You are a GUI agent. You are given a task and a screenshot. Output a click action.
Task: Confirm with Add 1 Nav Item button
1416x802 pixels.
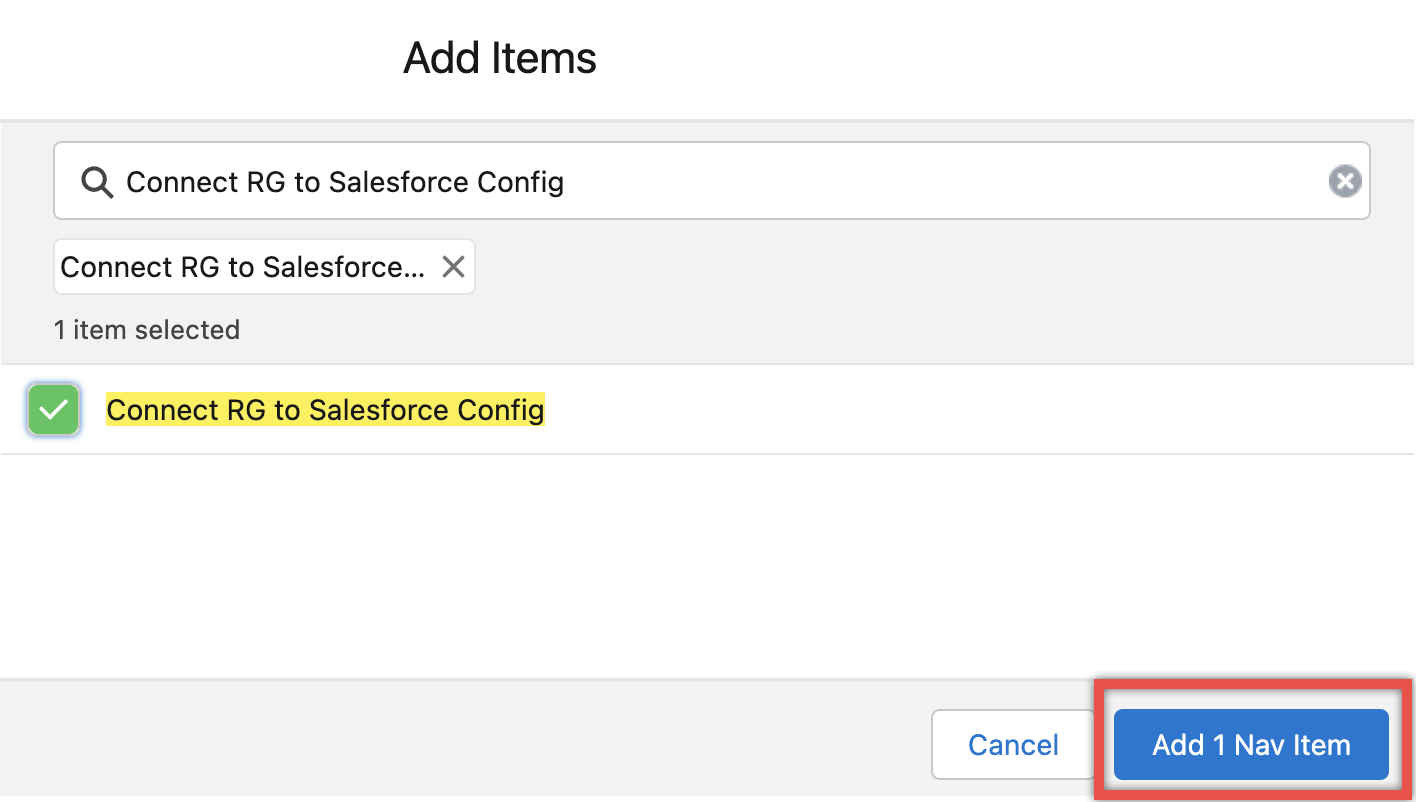[x=1251, y=745]
